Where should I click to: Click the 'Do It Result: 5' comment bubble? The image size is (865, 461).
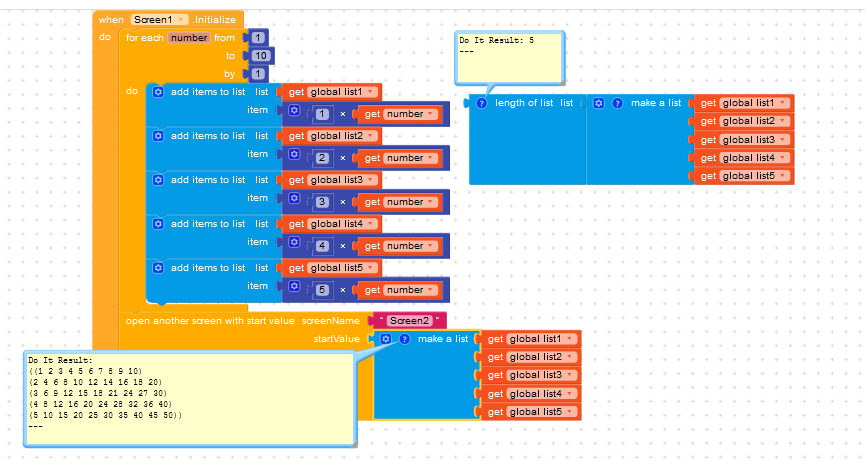[509, 57]
